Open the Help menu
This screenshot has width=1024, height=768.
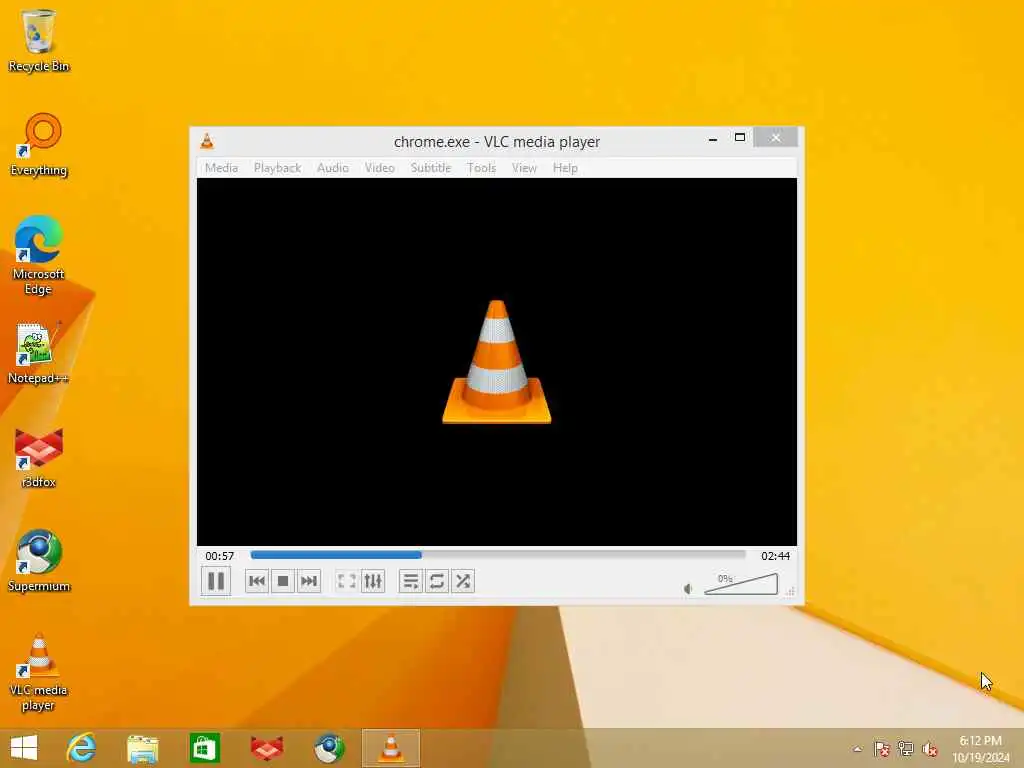click(565, 168)
